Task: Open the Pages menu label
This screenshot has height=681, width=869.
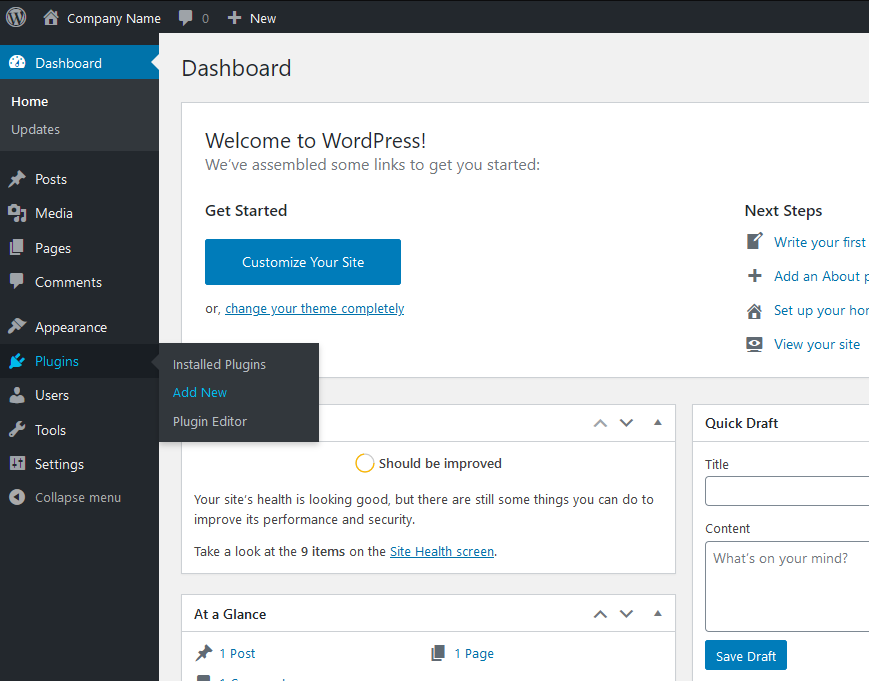Action: pos(53,248)
